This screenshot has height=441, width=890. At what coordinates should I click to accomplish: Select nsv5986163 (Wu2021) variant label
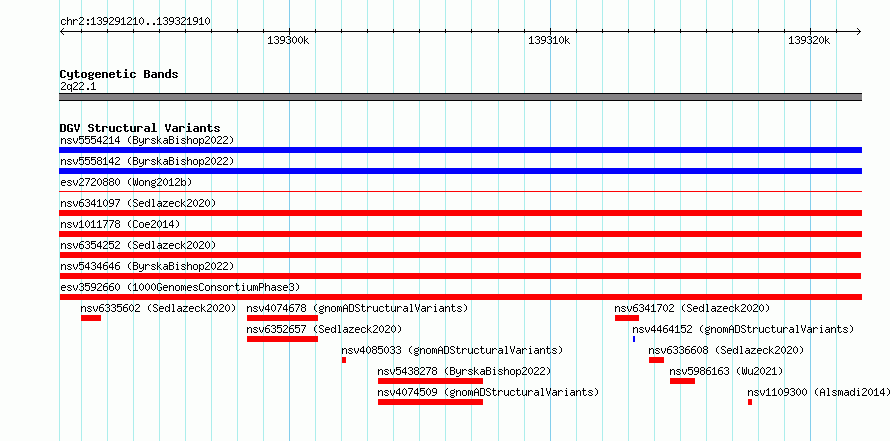[x=726, y=371]
